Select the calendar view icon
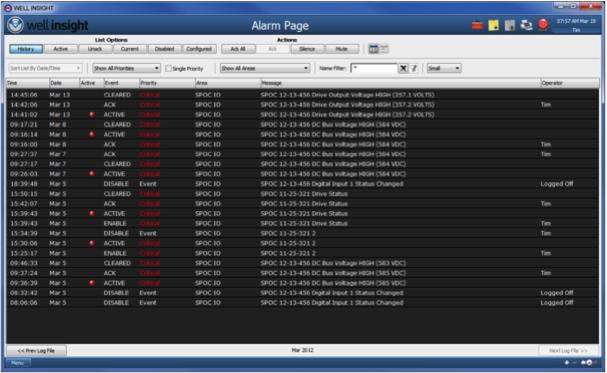Viewport: 607px width, 373px height. coord(373,49)
